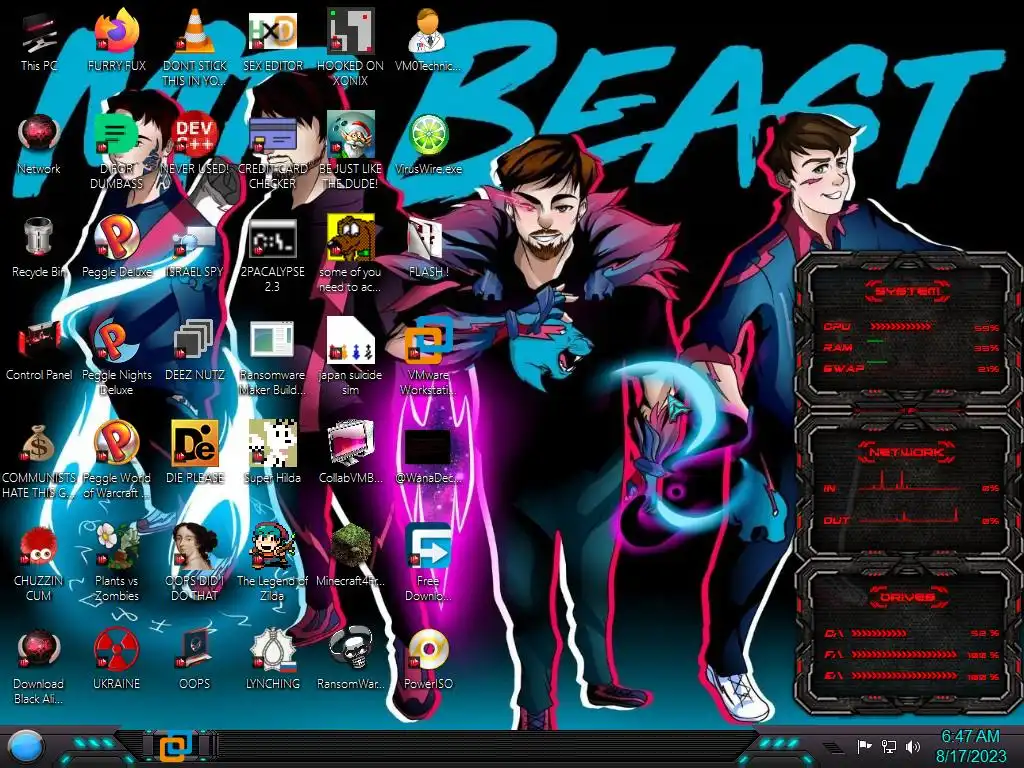Open the Firefox icon labeled FURRY FUX
The width and height of the screenshot is (1024, 768).
[x=117, y=31]
